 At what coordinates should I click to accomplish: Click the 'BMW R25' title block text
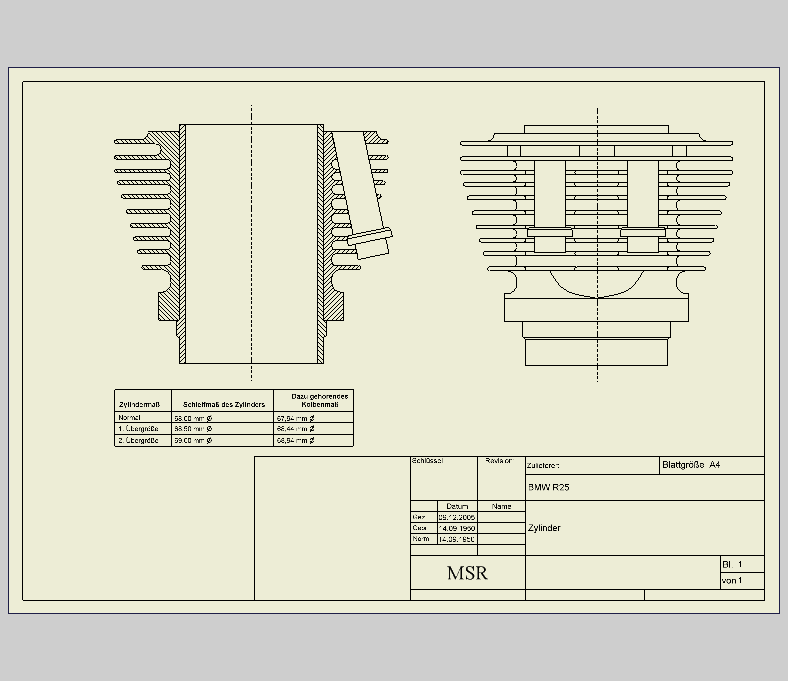click(x=549, y=487)
